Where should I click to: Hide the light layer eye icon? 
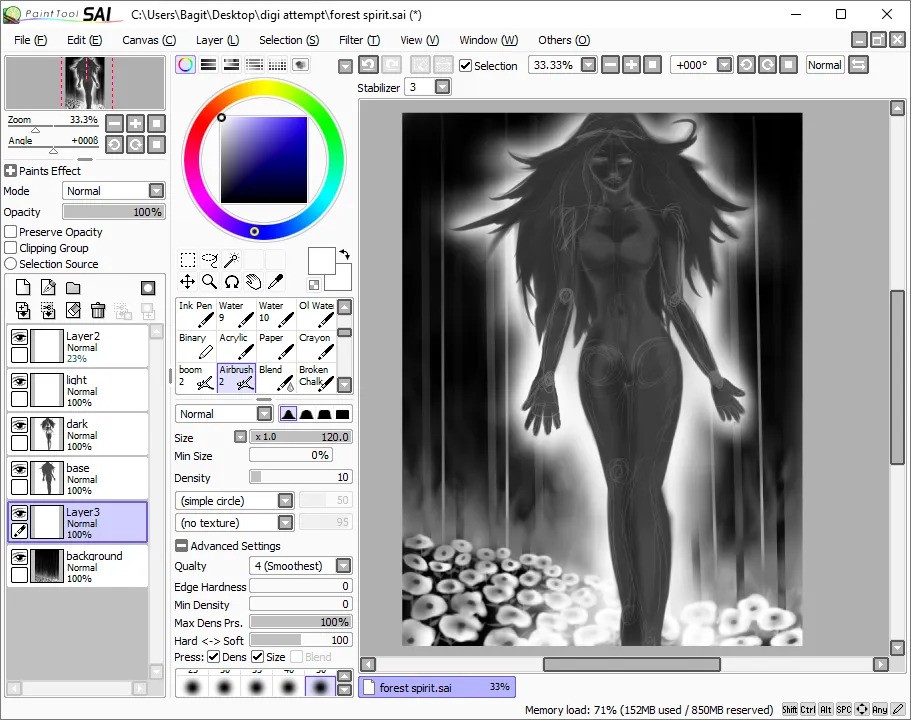19,381
